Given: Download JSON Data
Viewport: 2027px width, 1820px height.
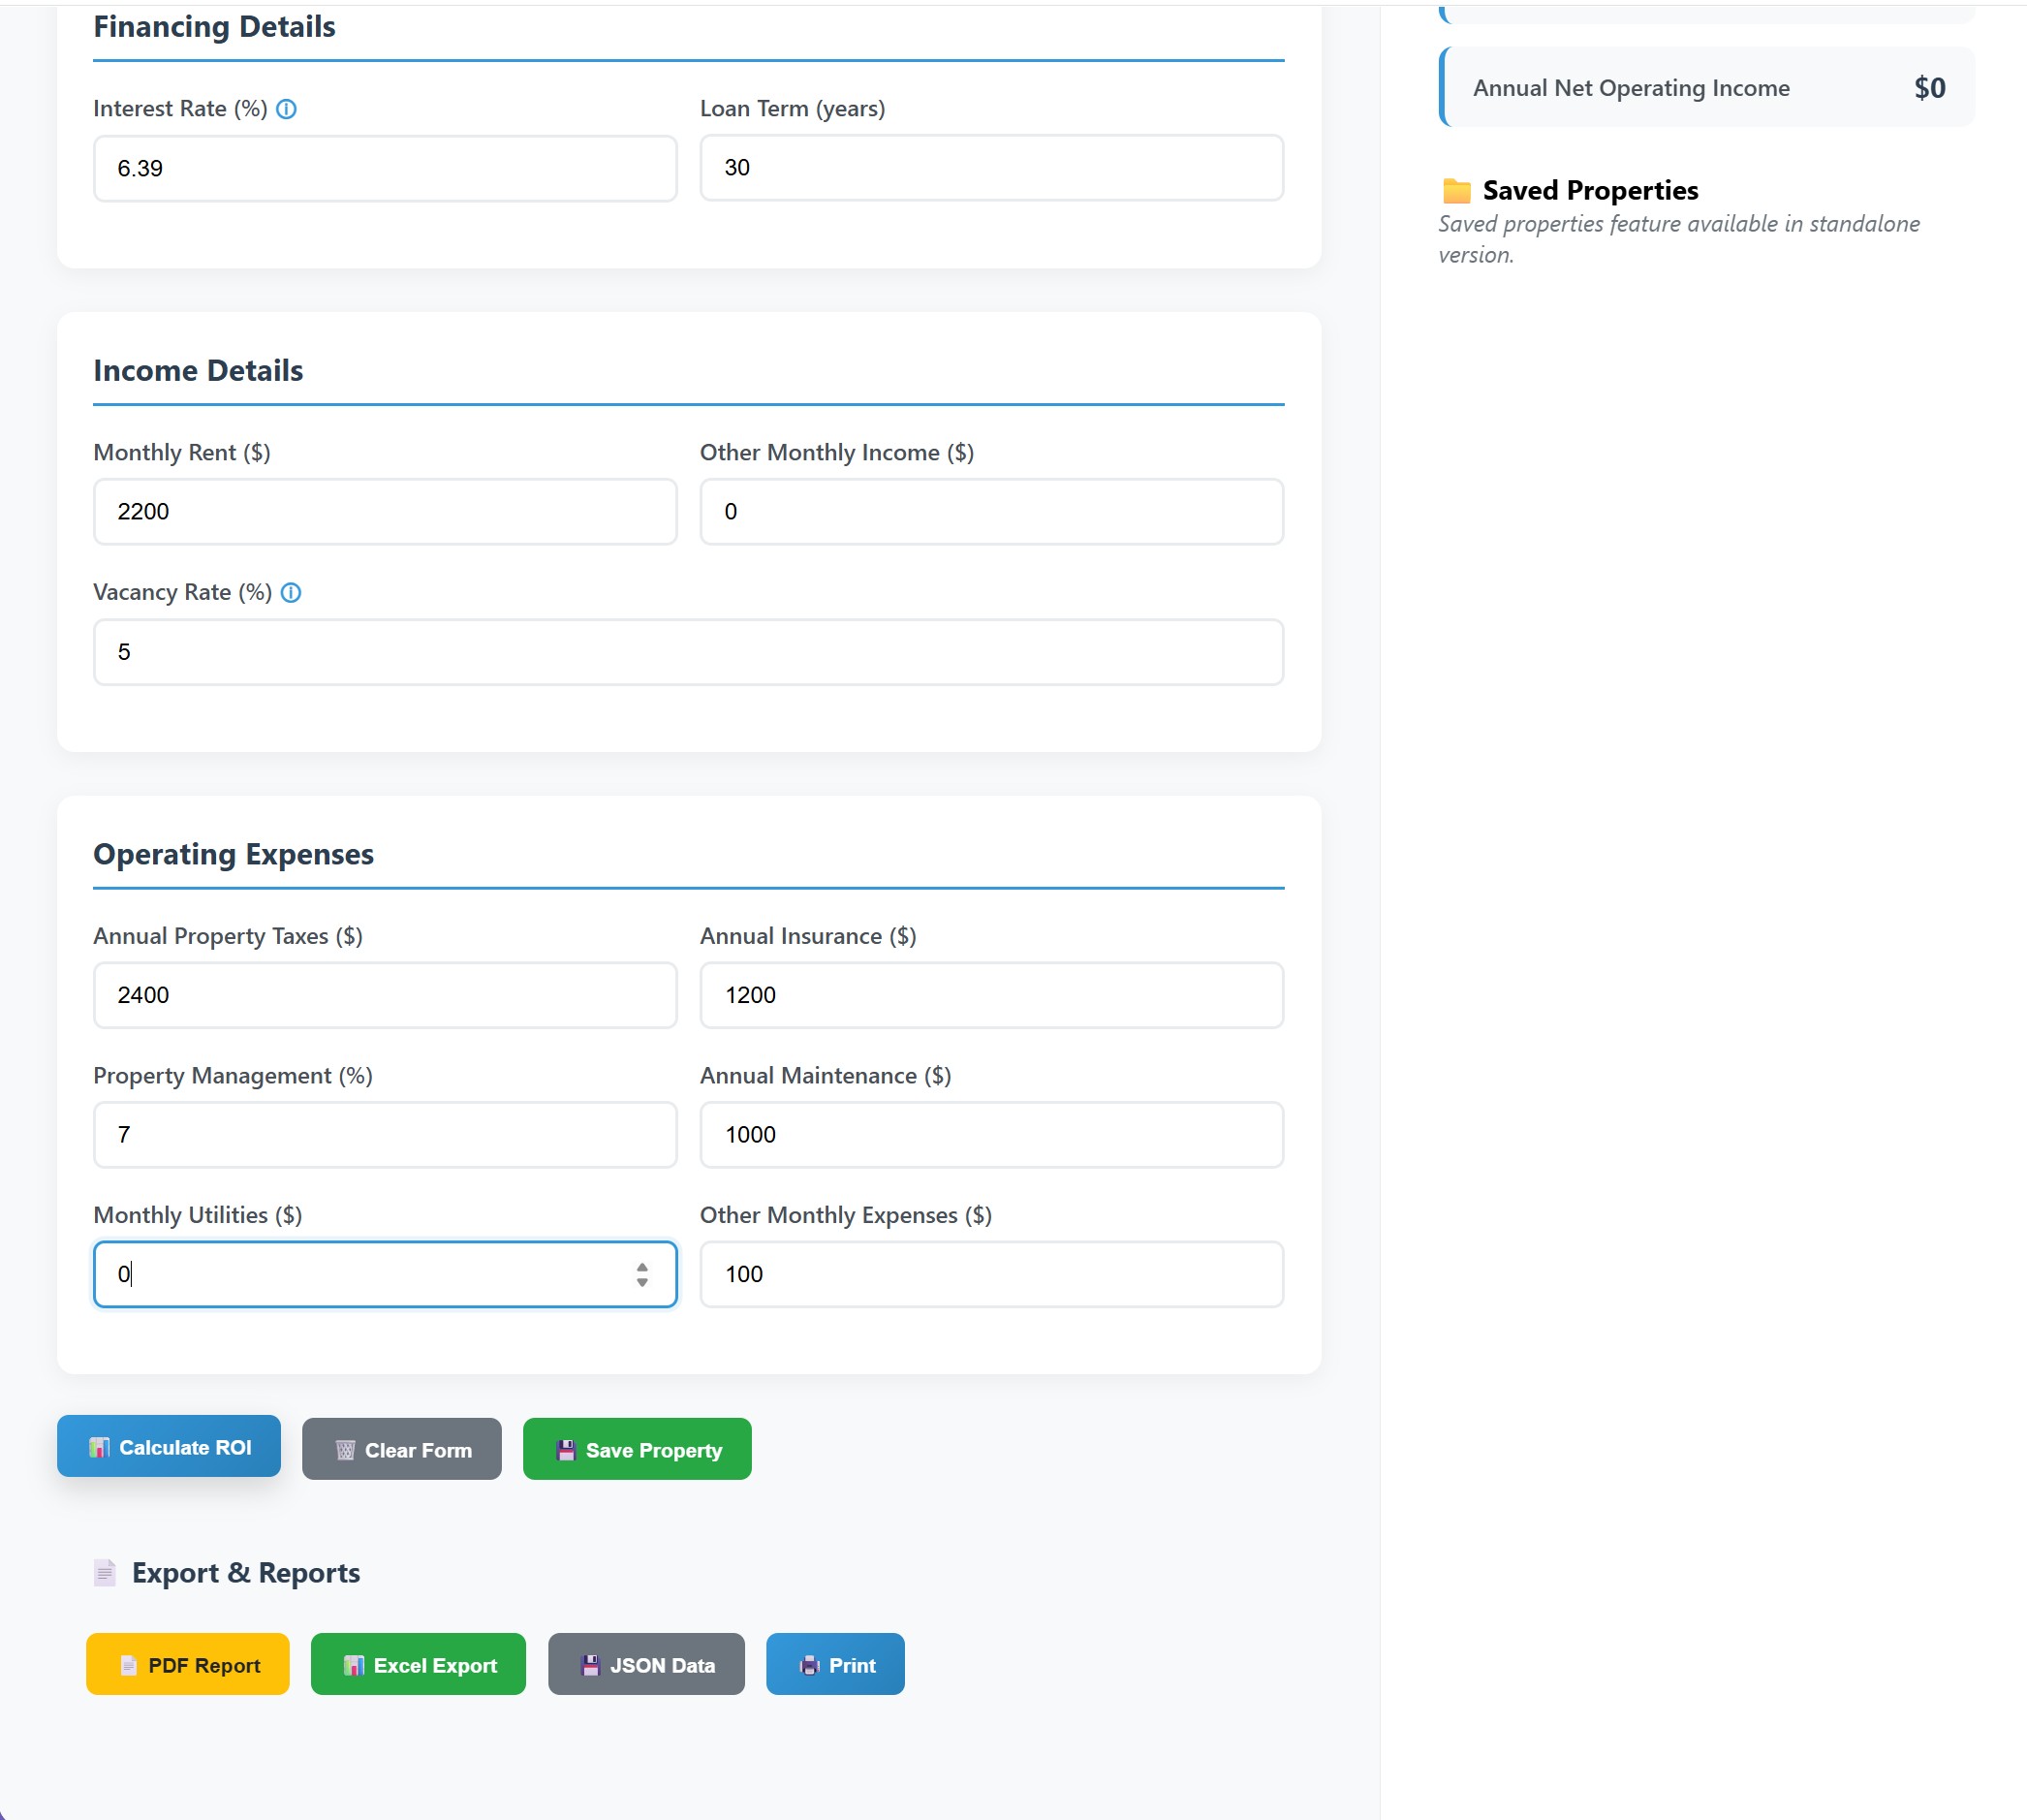Looking at the screenshot, I should pyautogui.click(x=646, y=1665).
